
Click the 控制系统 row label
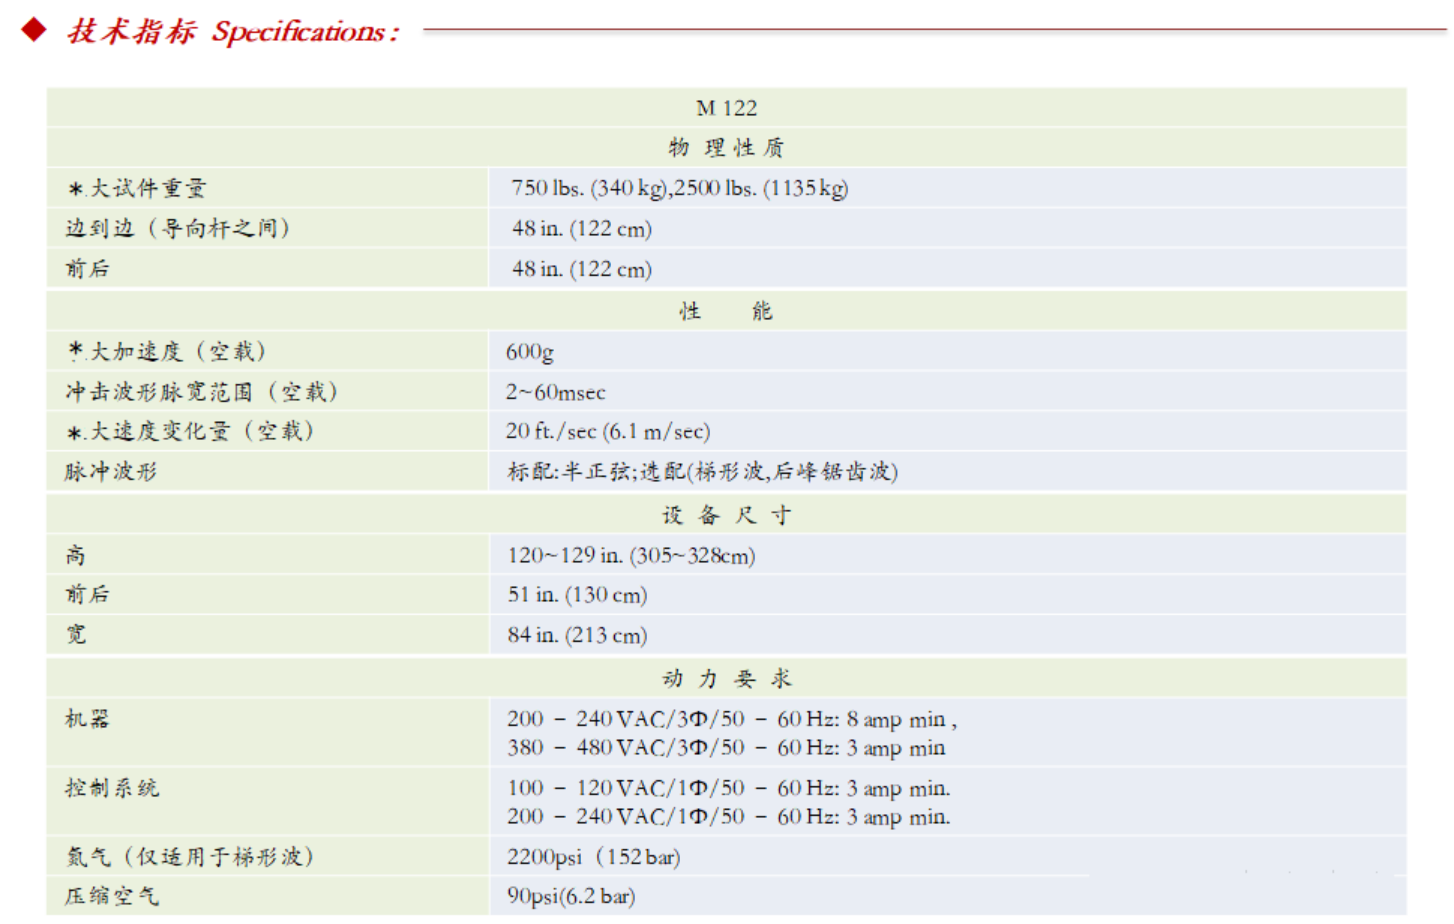coord(112,788)
